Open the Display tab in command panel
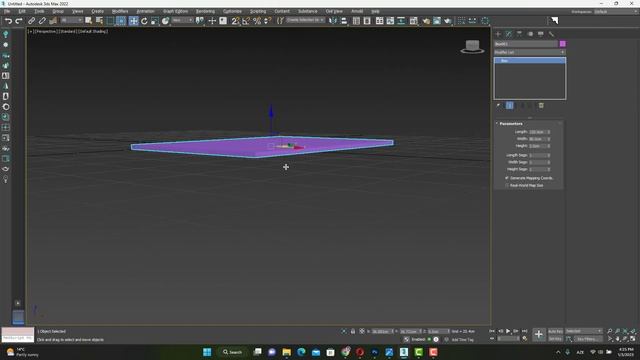Screen dimensions: 640x360 click(540, 34)
